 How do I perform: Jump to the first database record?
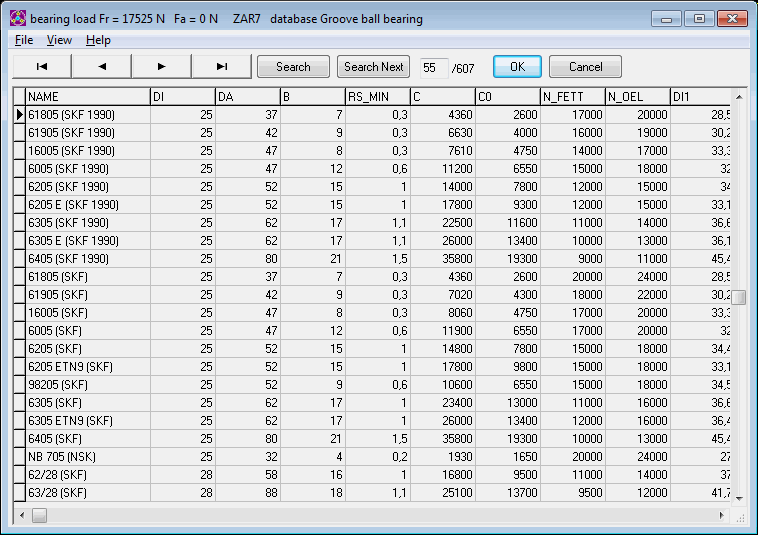point(42,67)
